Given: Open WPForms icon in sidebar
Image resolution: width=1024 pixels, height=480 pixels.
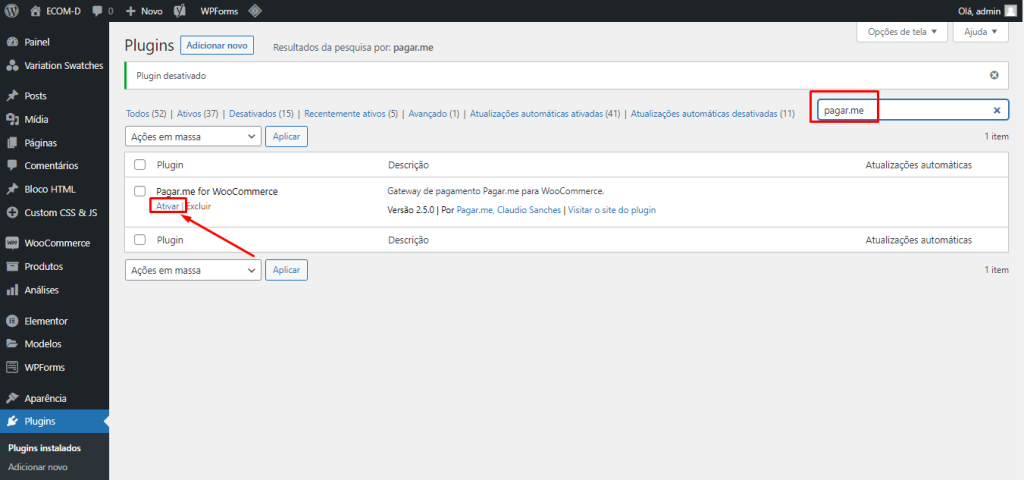Looking at the screenshot, I should coord(12,367).
